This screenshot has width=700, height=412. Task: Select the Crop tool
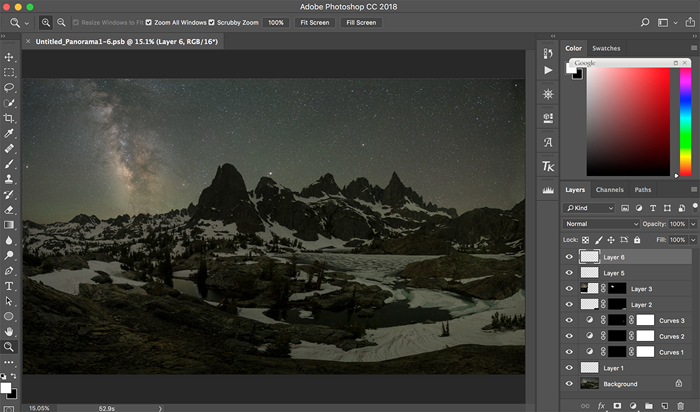coord(9,117)
